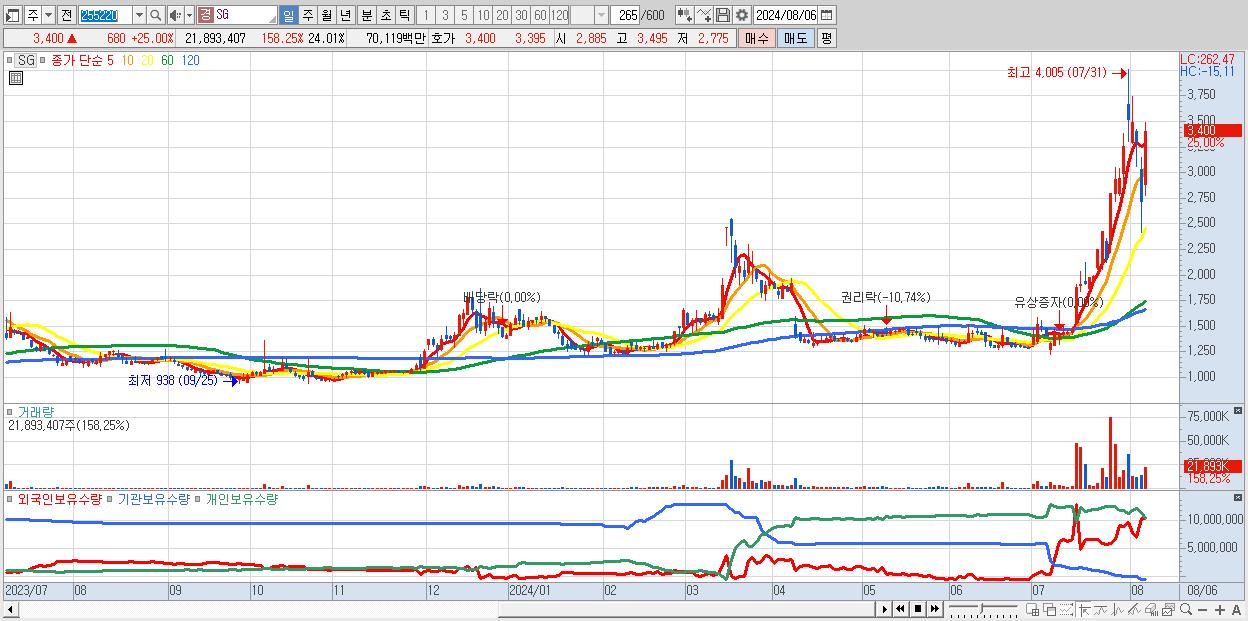Expand dropdown arrow beside speaker icon

click(x=190, y=15)
